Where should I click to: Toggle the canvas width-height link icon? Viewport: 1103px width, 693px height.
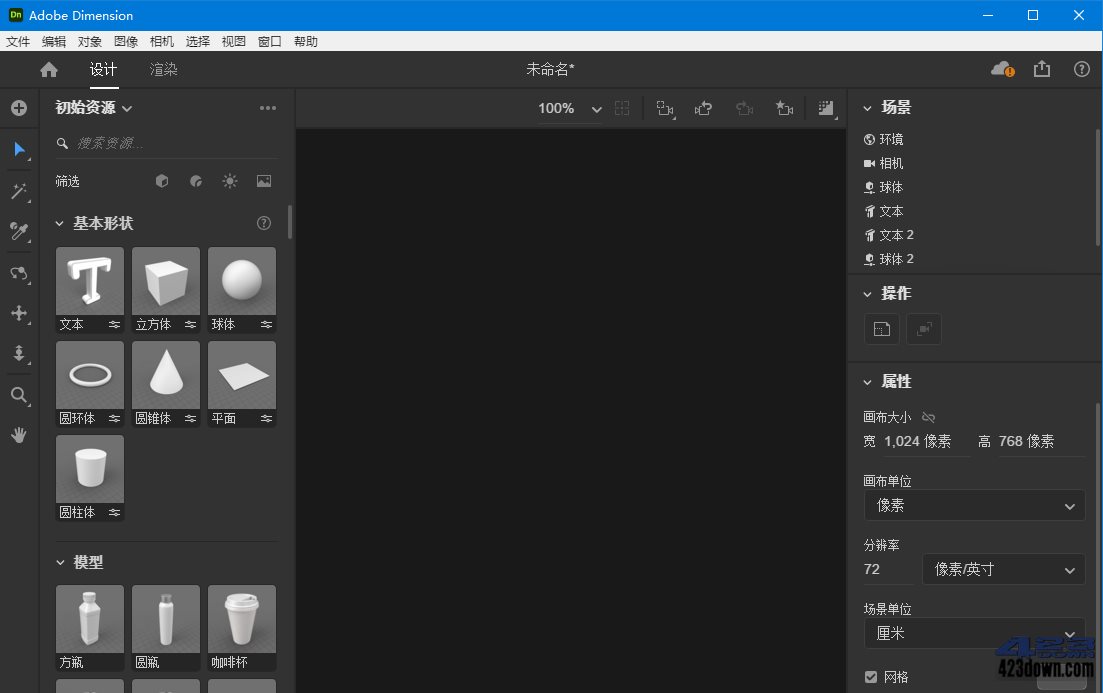tap(928, 417)
